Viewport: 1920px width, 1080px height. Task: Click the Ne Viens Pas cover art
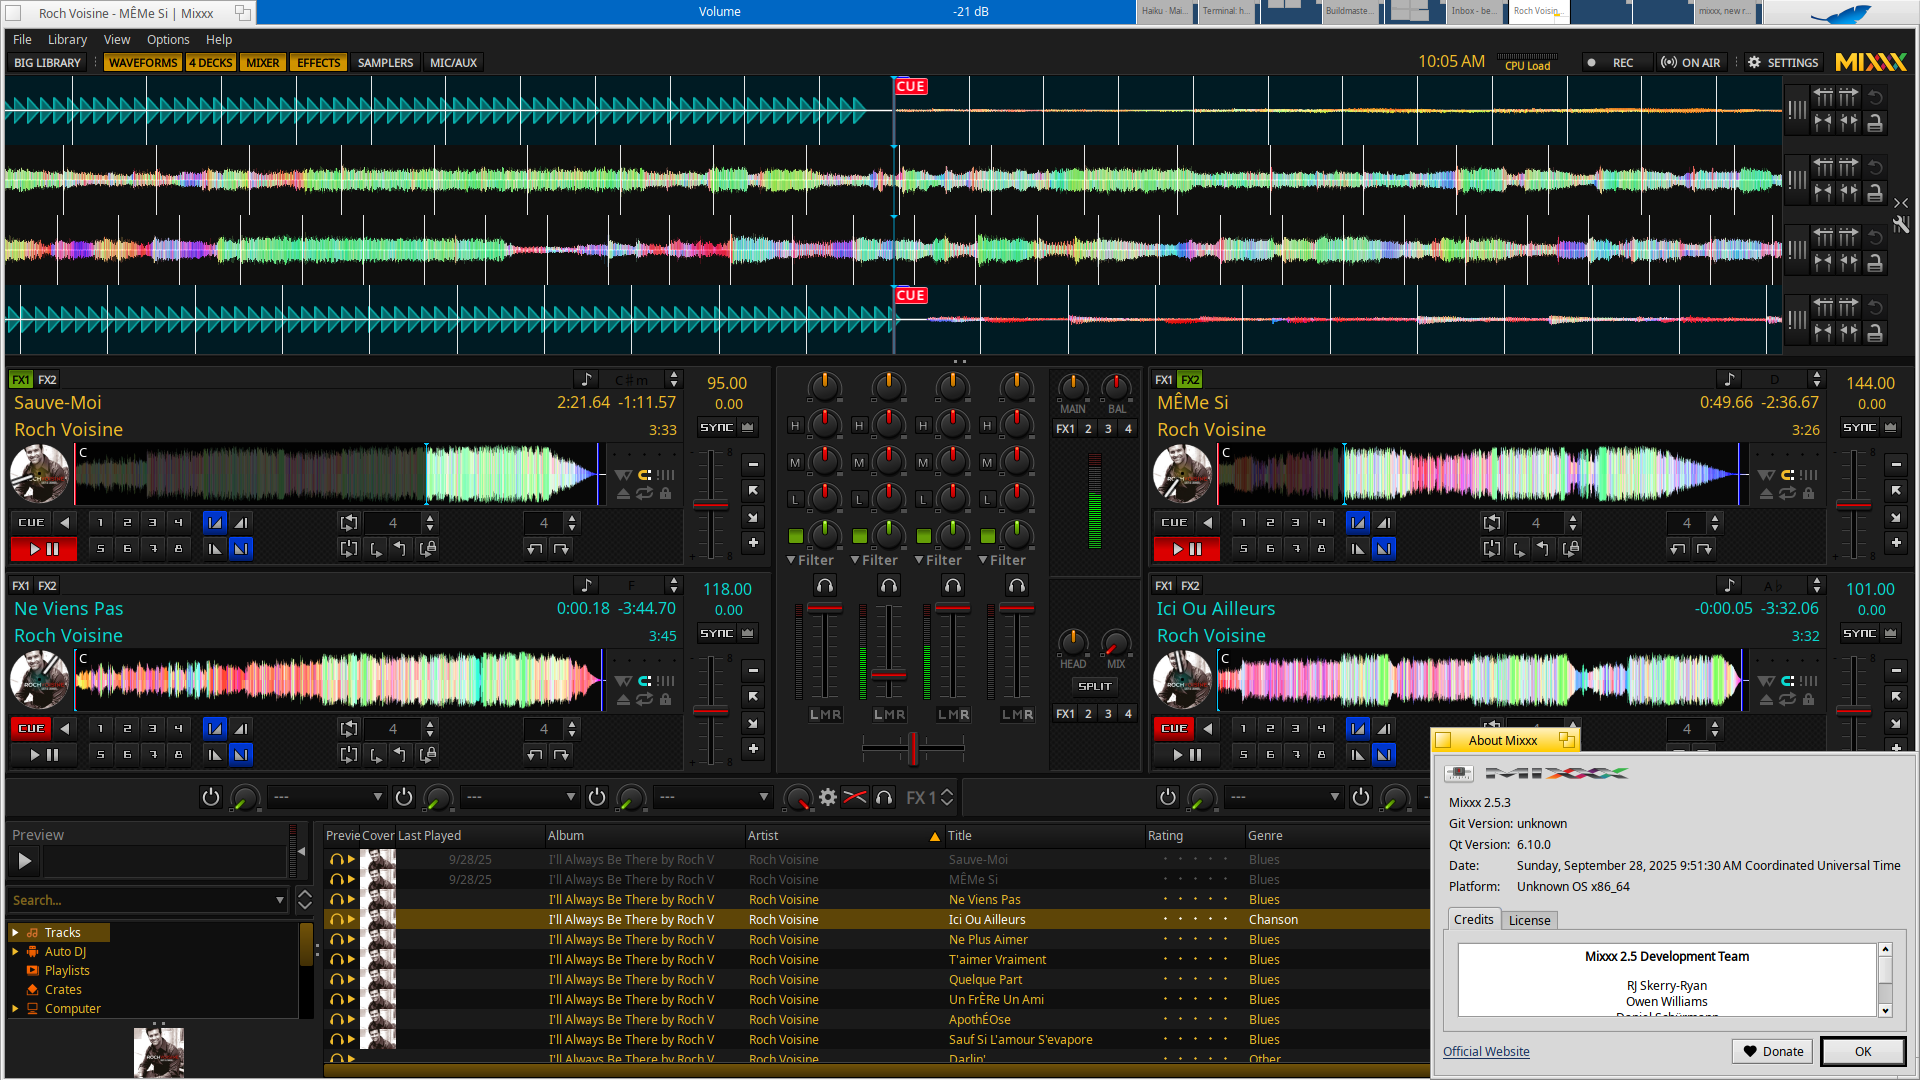[39, 680]
